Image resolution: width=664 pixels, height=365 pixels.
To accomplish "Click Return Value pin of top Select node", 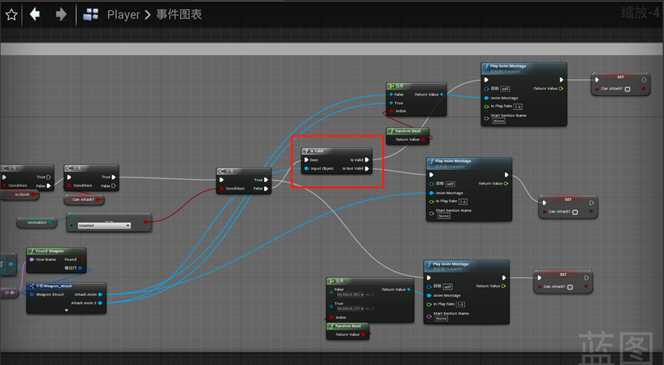I will pos(442,94).
